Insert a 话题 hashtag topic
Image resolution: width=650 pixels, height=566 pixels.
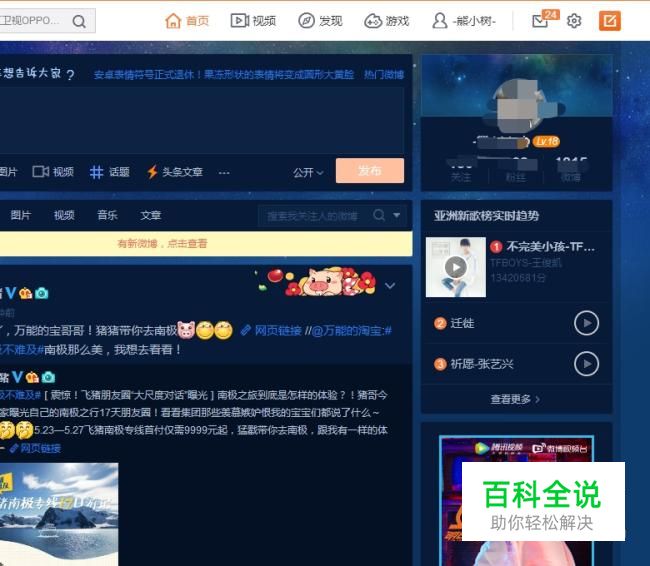pos(110,172)
